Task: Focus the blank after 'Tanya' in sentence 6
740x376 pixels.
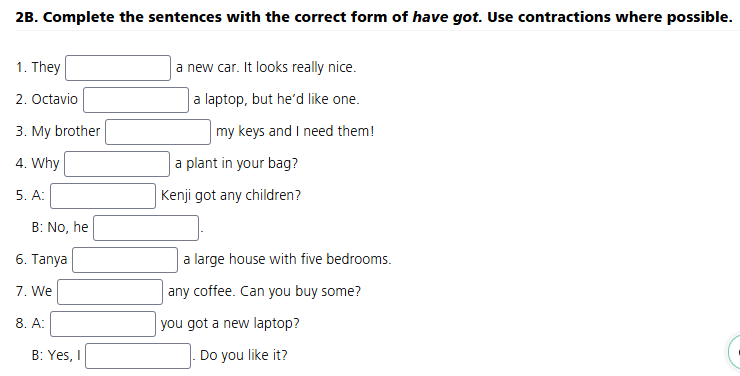Action: 125,260
